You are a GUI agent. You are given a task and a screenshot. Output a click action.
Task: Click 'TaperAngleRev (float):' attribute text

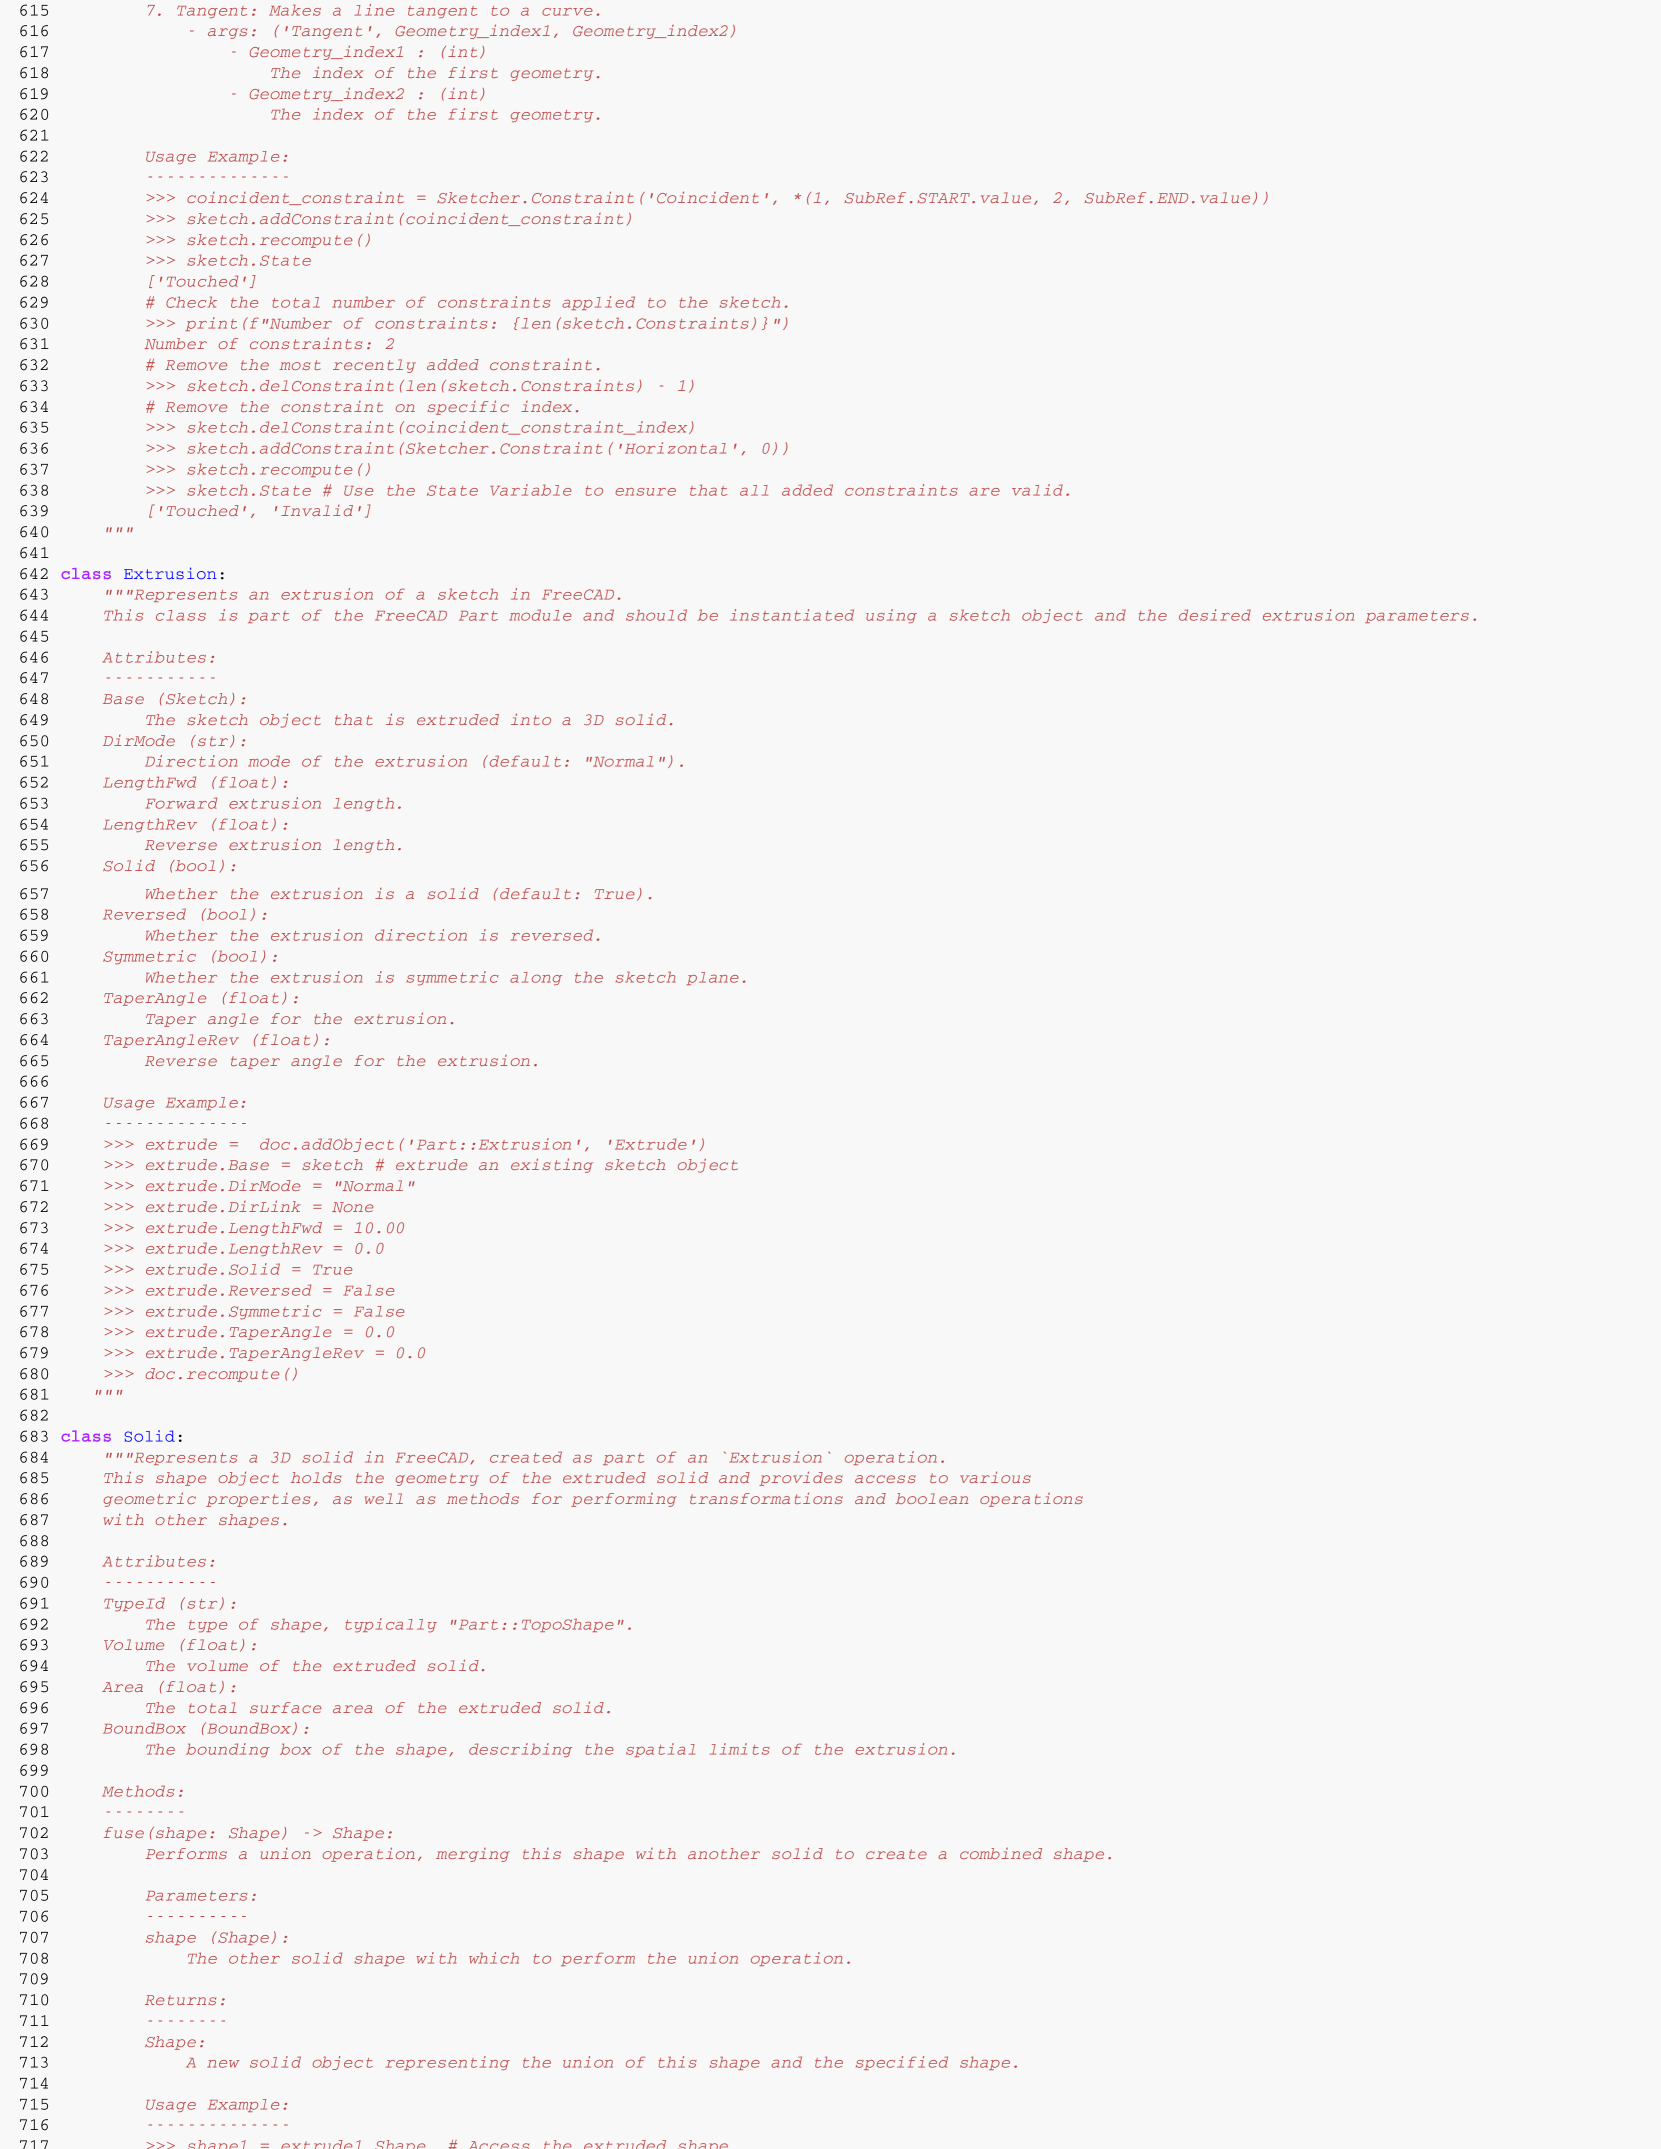tap(217, 1040)
